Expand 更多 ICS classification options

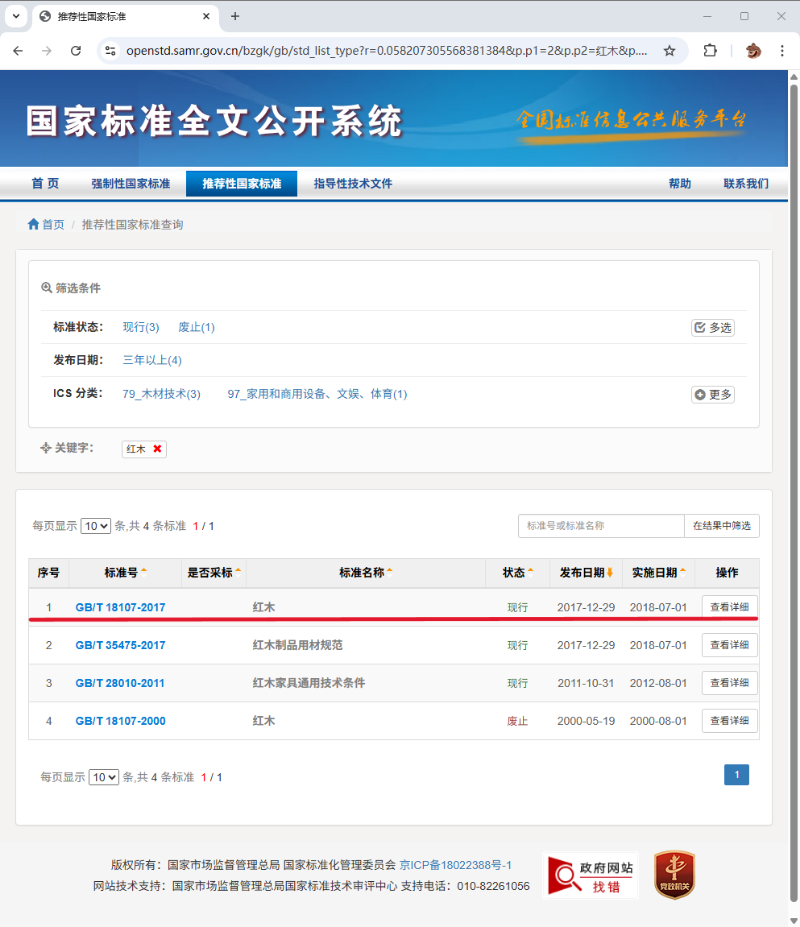pyautogui.click(x=713, y=395)
